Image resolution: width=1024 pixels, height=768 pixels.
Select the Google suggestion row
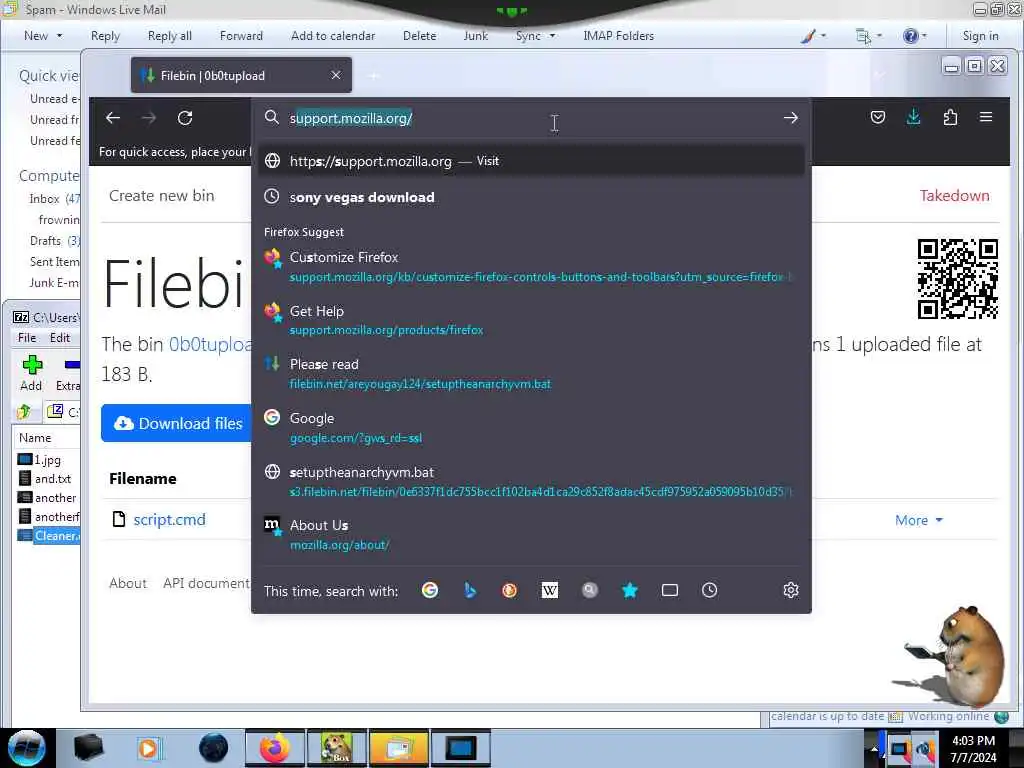tap(531, 428)
